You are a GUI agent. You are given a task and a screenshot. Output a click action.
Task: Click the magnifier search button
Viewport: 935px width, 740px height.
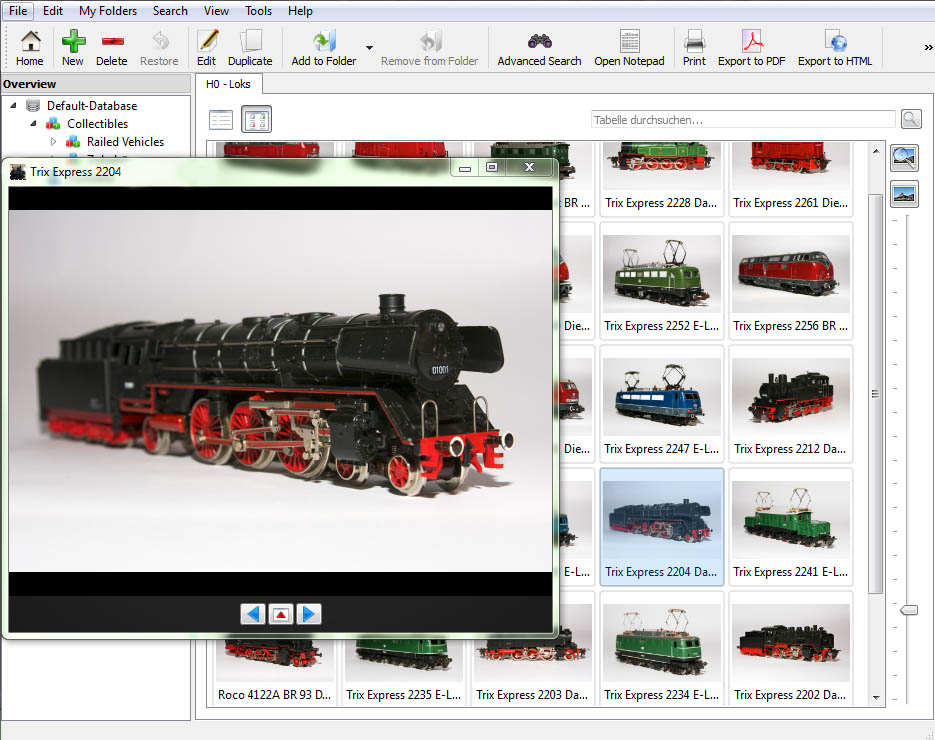pyautogui.click(x=911, y=119)
